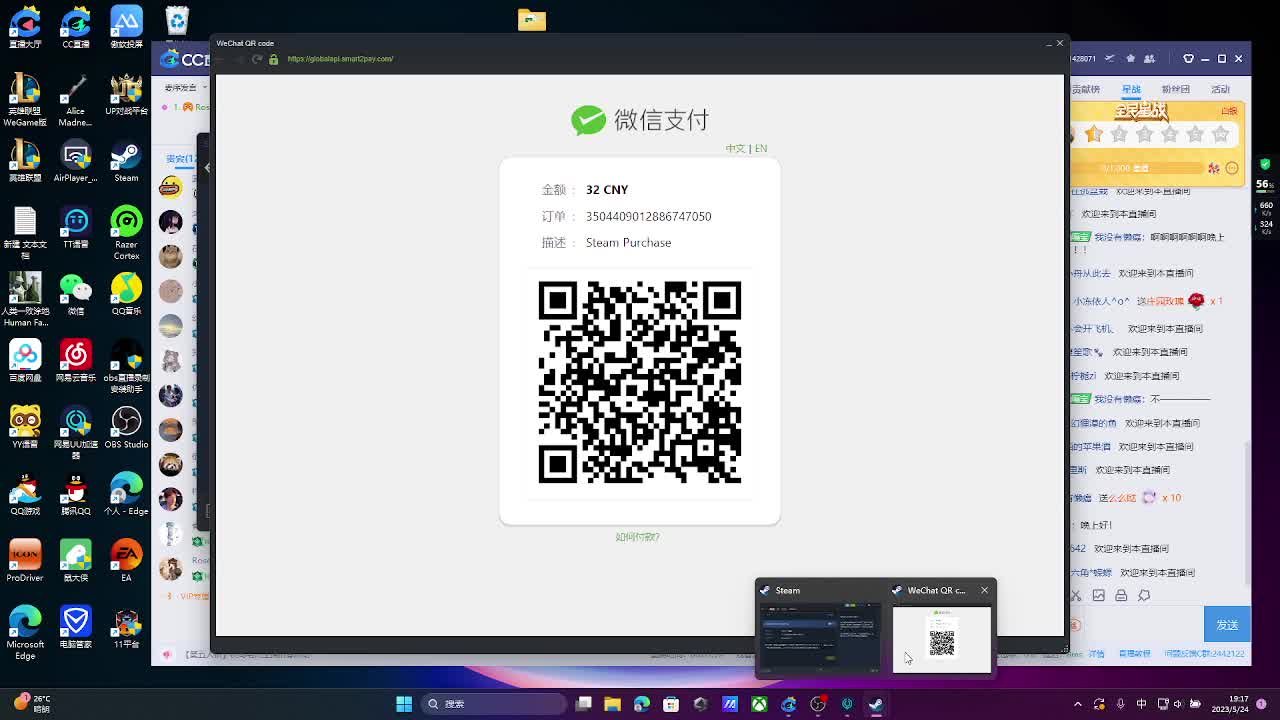This screenshot has width=1280, height=720.
Task: Click the payment page URL address
Action: point(340,59)
